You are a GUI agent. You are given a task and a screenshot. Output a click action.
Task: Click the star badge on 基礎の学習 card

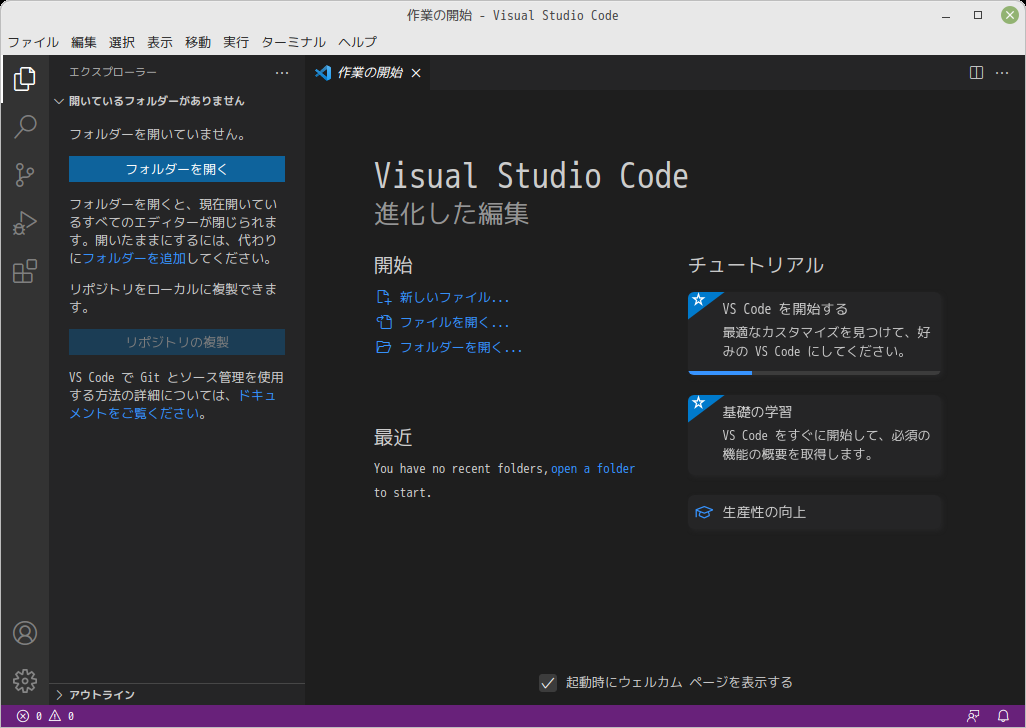point(699,402)
